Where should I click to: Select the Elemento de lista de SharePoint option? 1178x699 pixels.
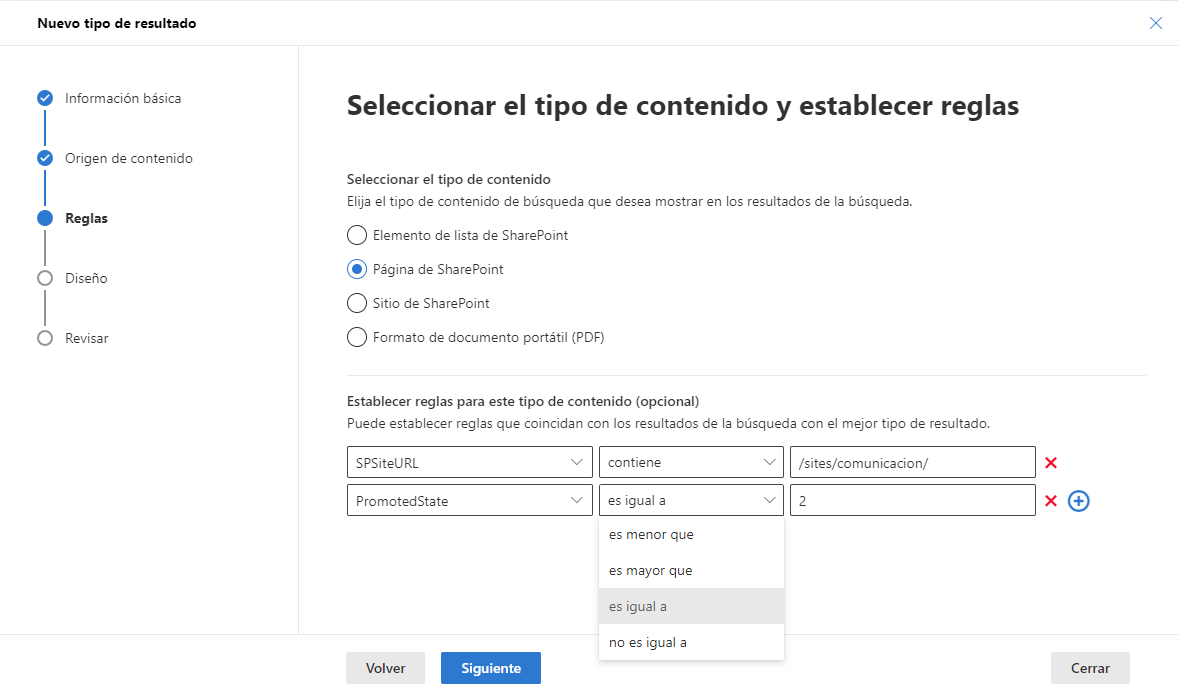[357, 235]
